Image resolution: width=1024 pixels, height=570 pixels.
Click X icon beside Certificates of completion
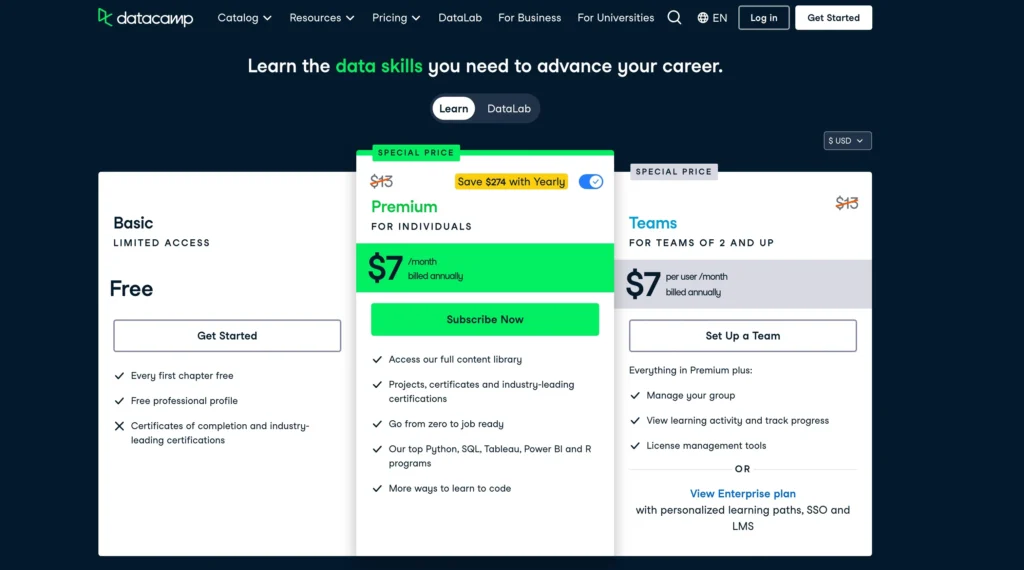point(119,426)
